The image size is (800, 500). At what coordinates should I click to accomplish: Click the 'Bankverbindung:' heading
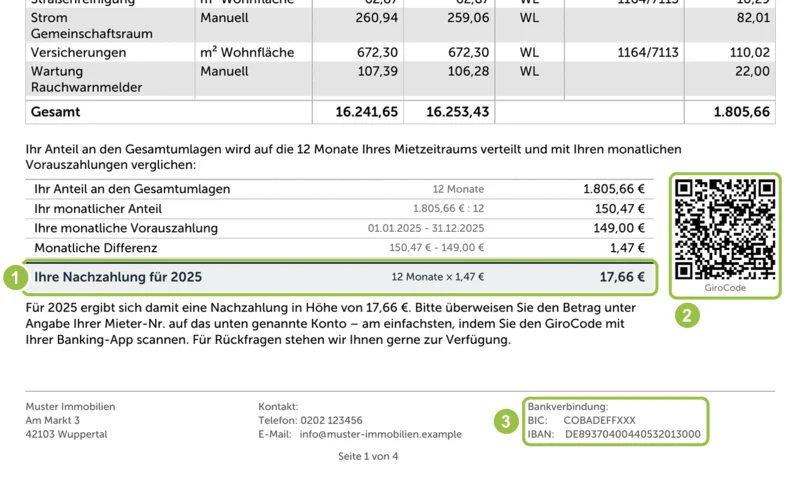(568, 407)
